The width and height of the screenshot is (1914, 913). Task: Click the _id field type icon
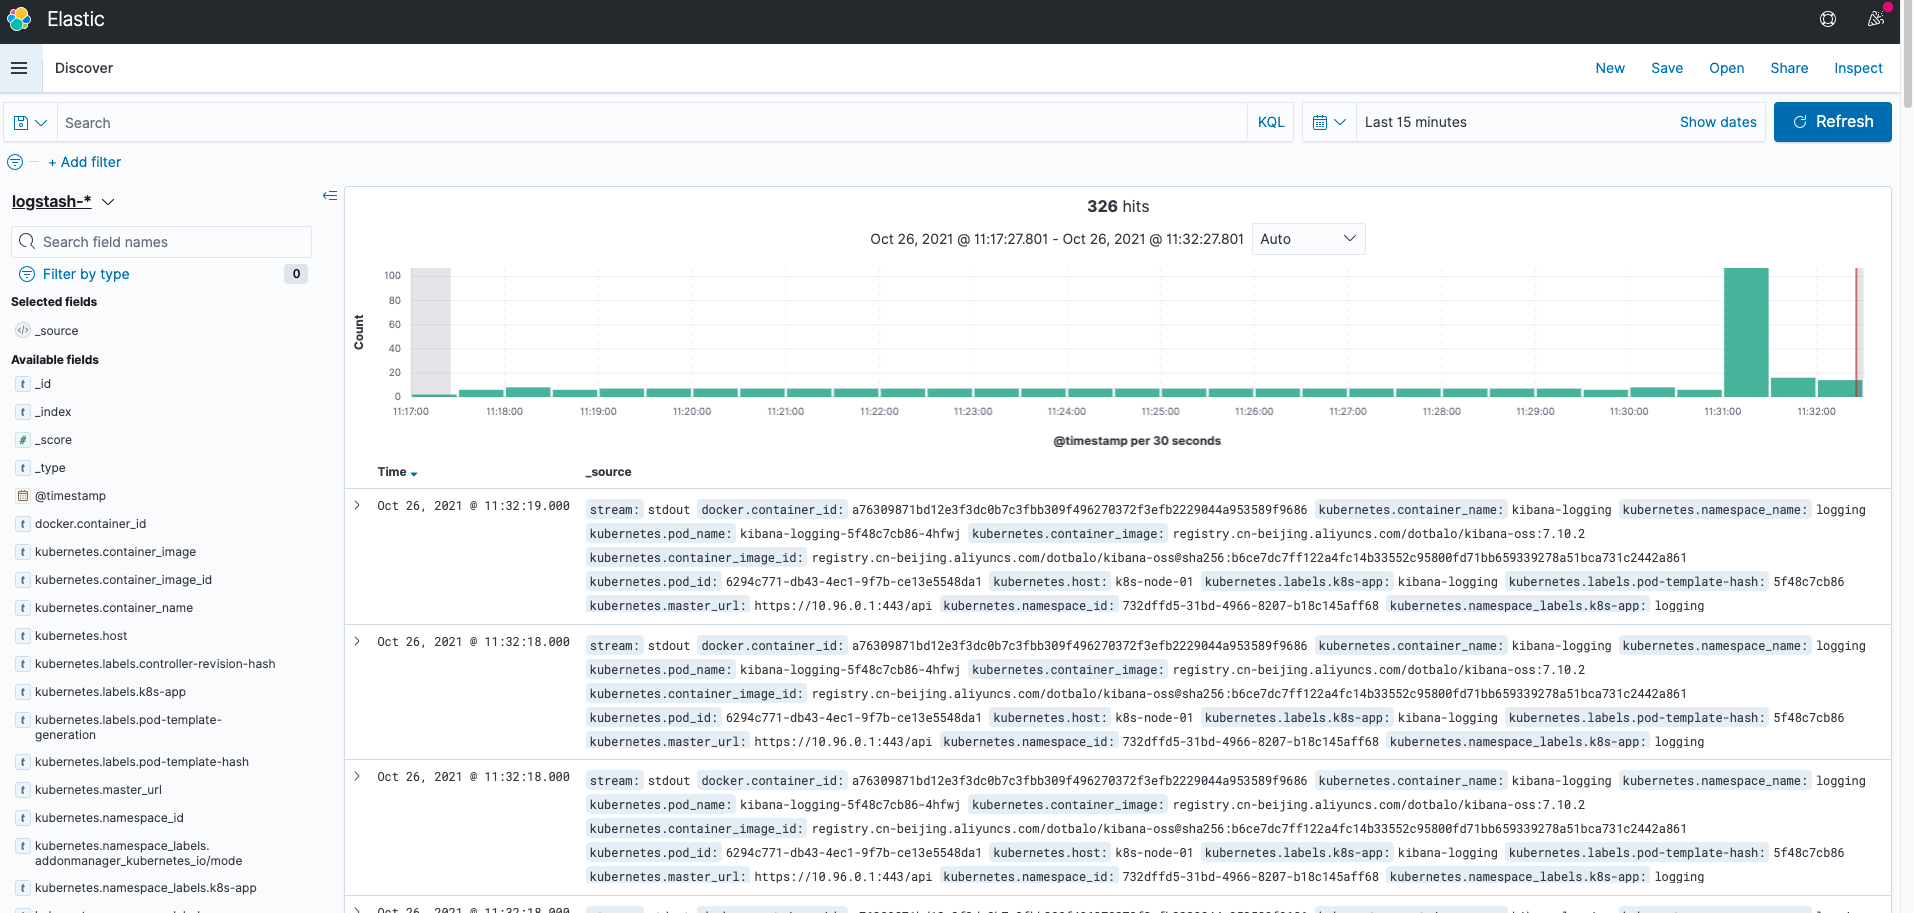(x=23, y=384)
